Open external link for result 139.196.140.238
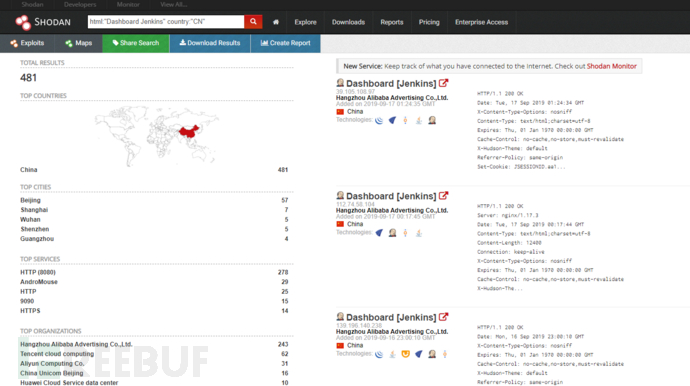 coord(444,317)
